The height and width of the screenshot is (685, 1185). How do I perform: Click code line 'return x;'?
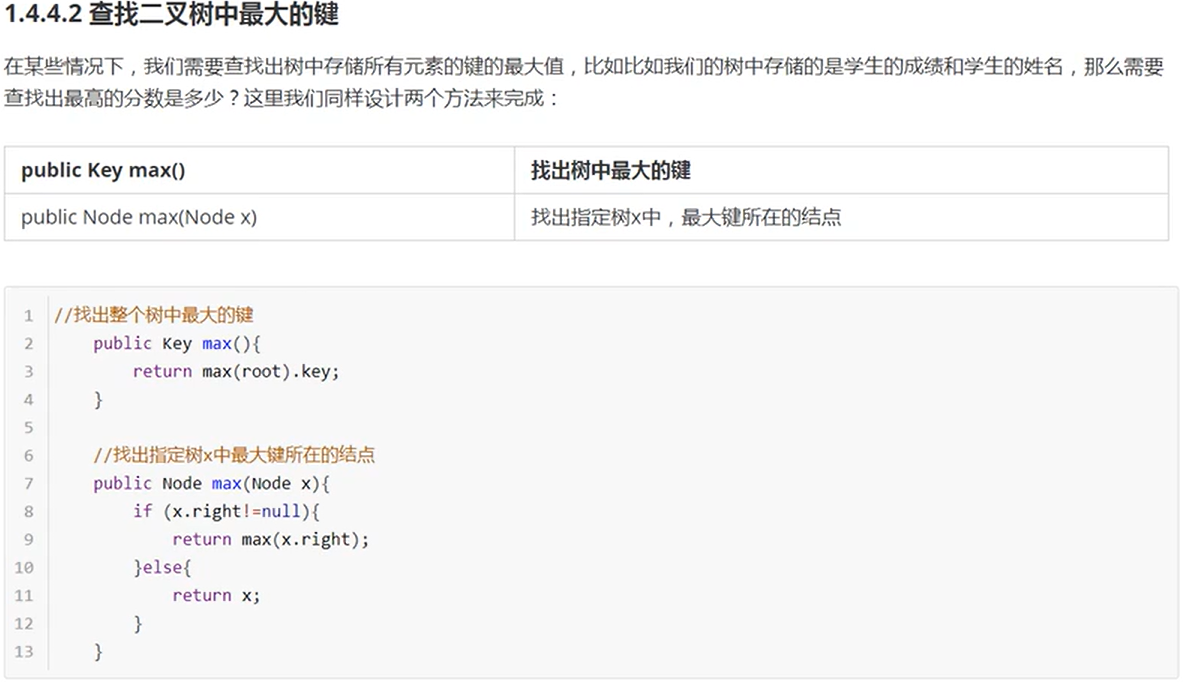pyautogui.click(x=216, y=595)
